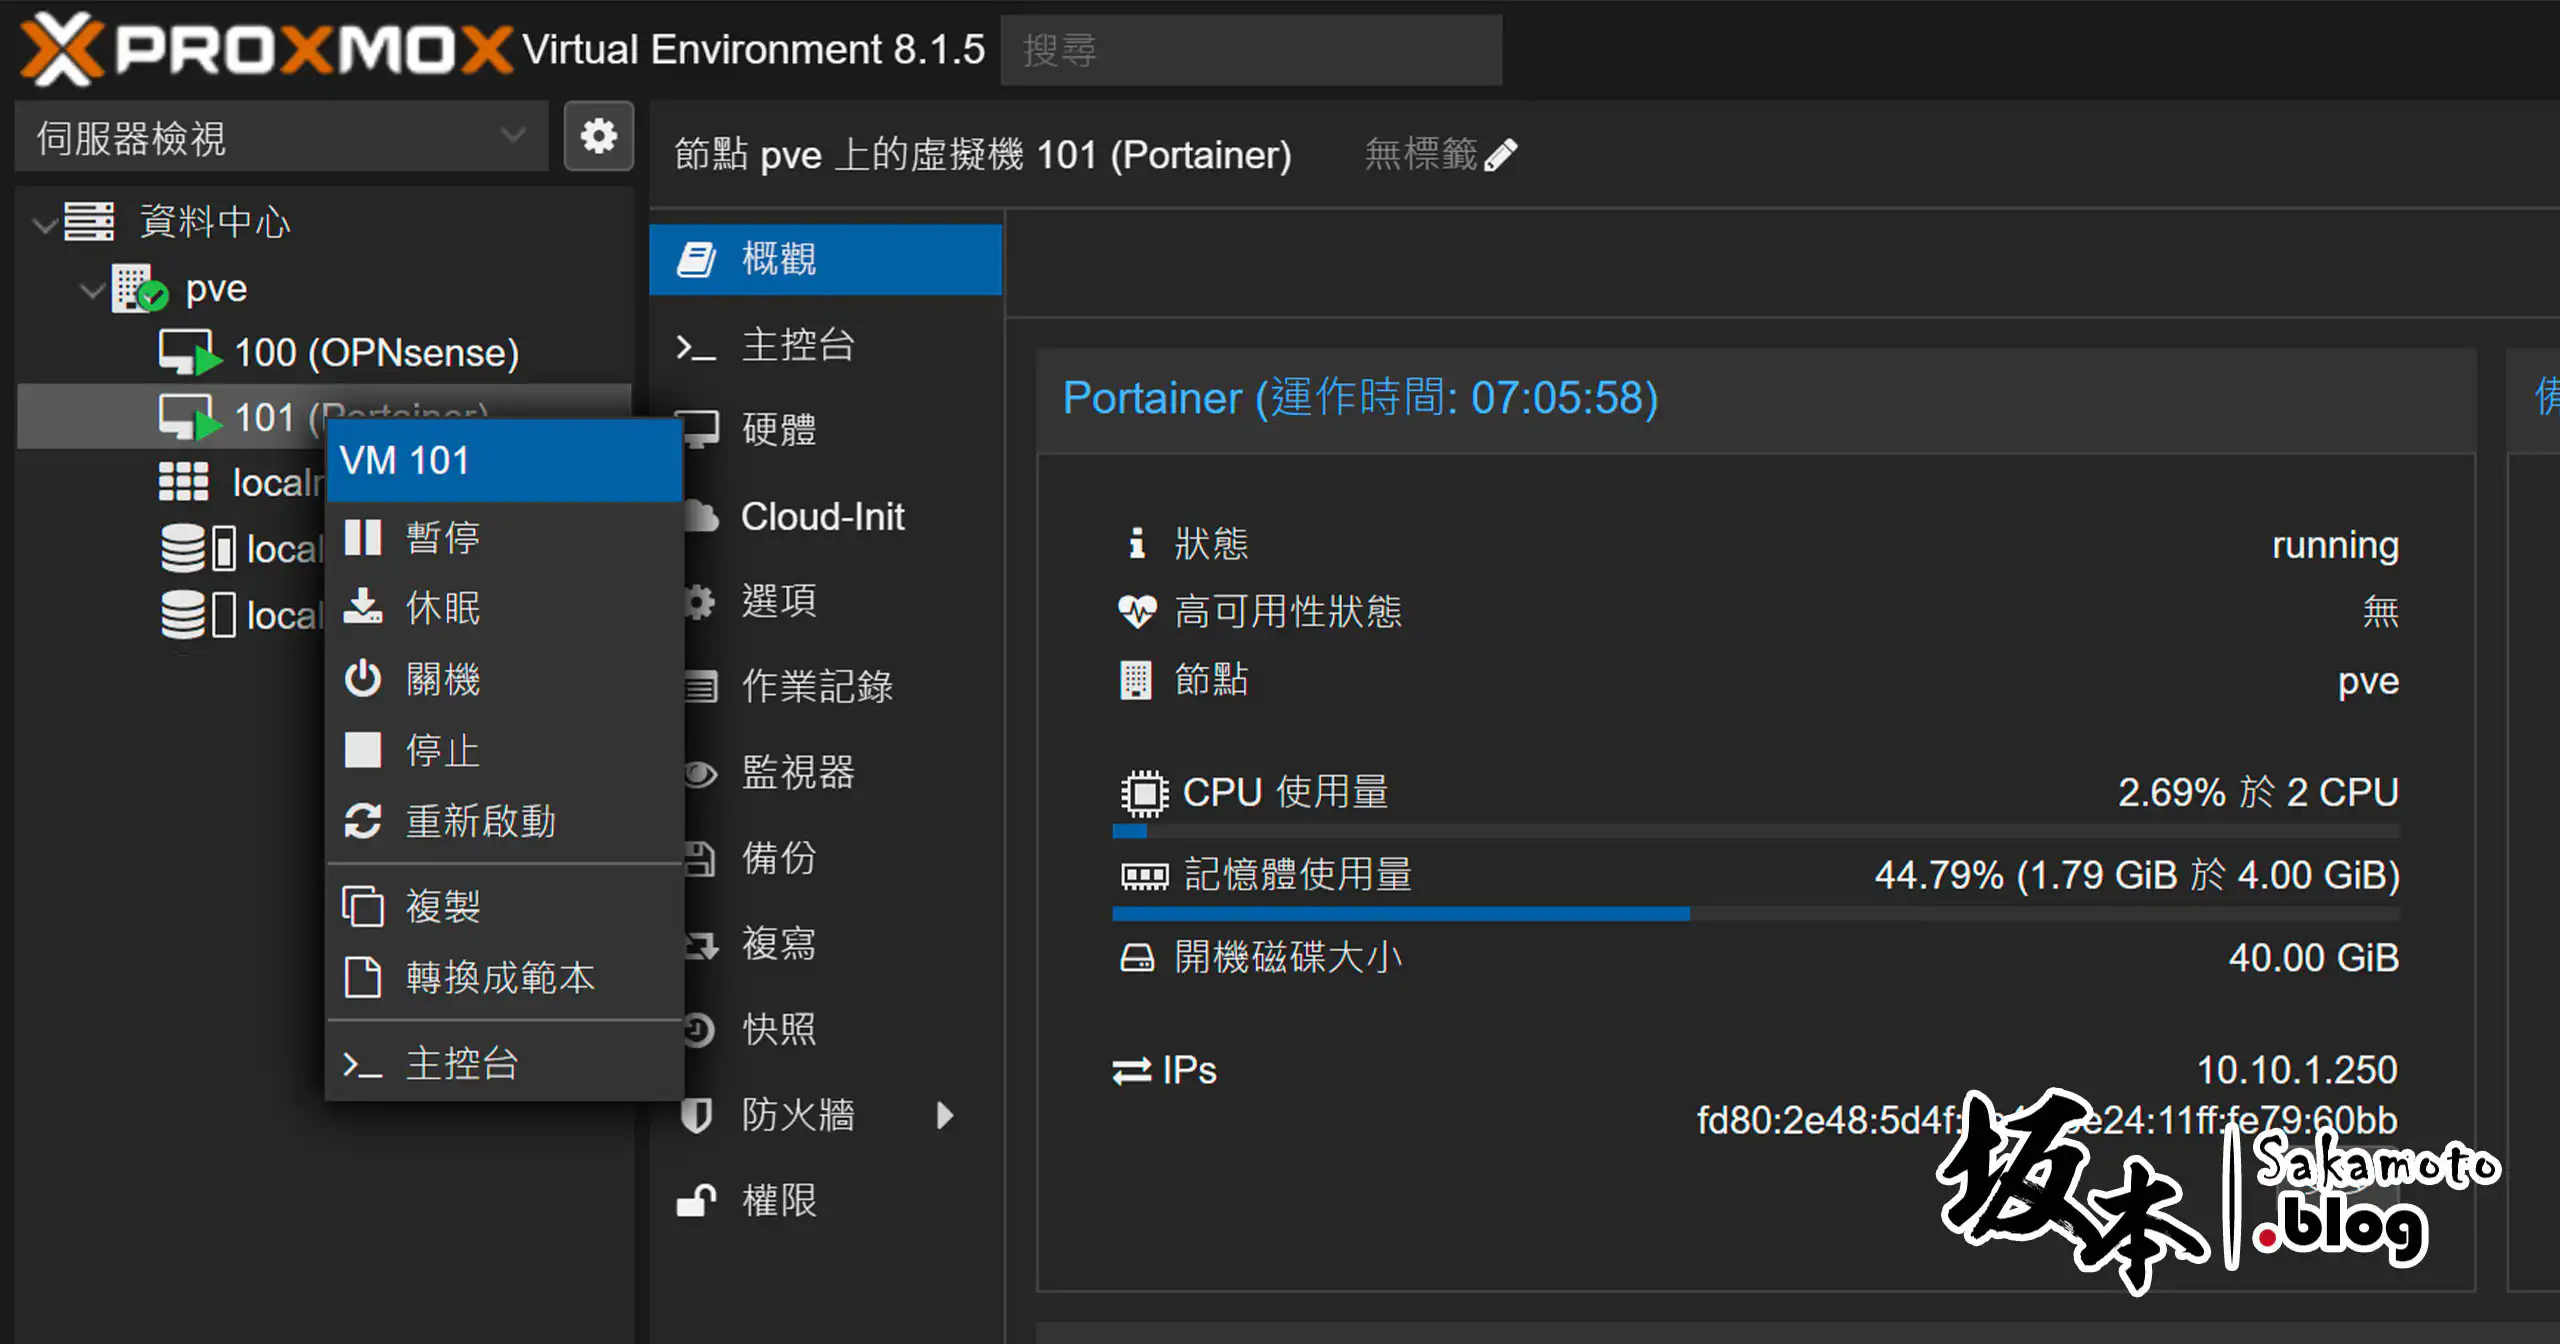Select VM 100 (OPNsense) in the tree
Screen dimensions: 2560x1344
tap(376, 353)
